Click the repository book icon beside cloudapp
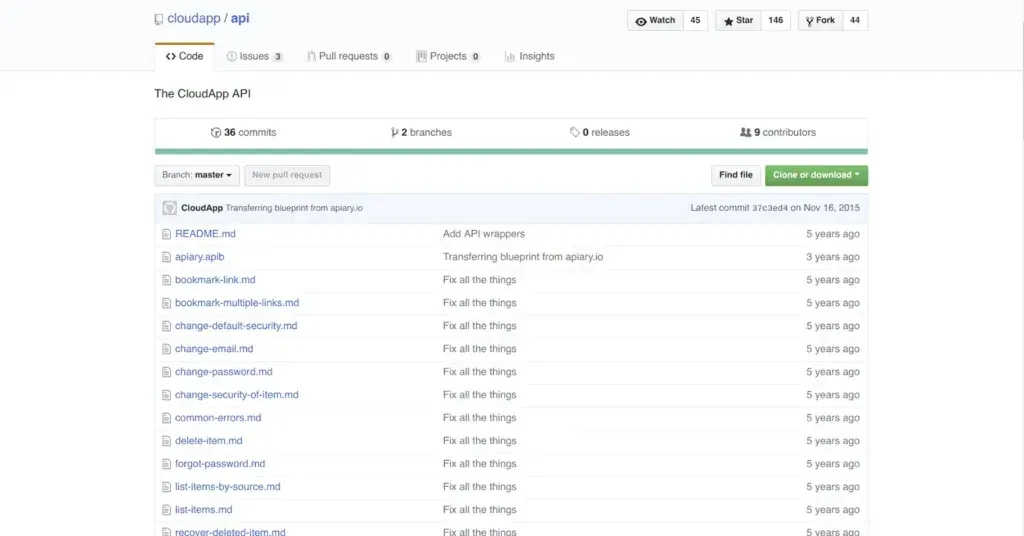Image resolution: width=1024 pixels, height=536 pixels. pyautogui.click(x=159, y=20)
